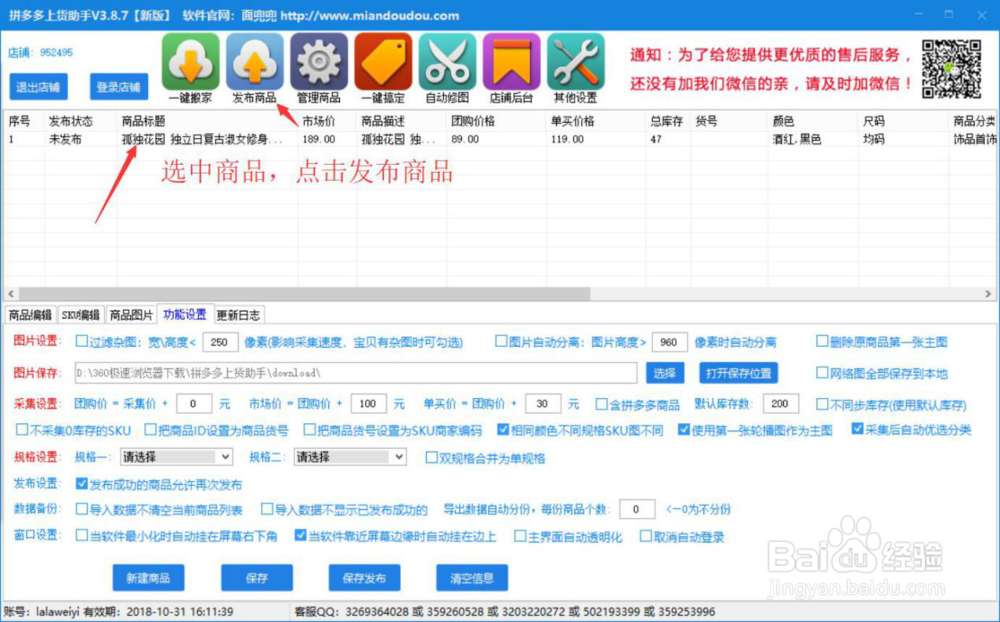Screen dimensions: 1000x622
Task: Click the image save path field
Action: [356, 373]
